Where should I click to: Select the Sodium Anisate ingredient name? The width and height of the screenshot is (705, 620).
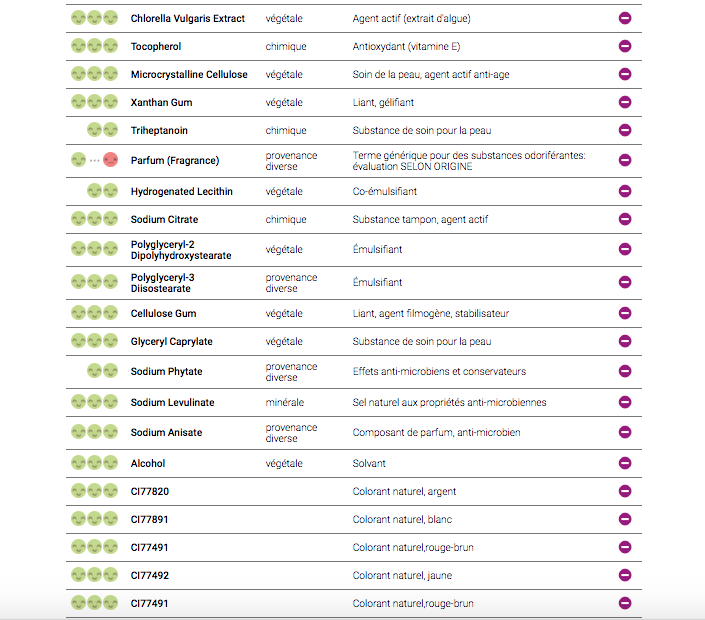pyautogui.click(x=166, y=433)
